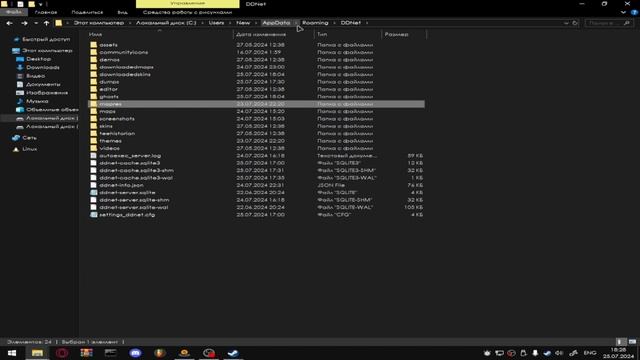Screen dimensions: 640x360
Task: Expand the chevron after Этот компьютер breadcrumb
Action: pos(129,23)
